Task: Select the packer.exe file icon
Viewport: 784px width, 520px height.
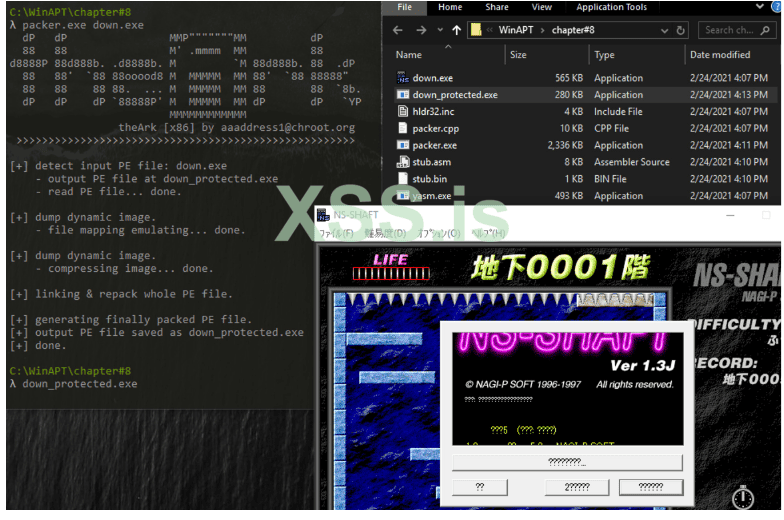Action: [402, 145]
